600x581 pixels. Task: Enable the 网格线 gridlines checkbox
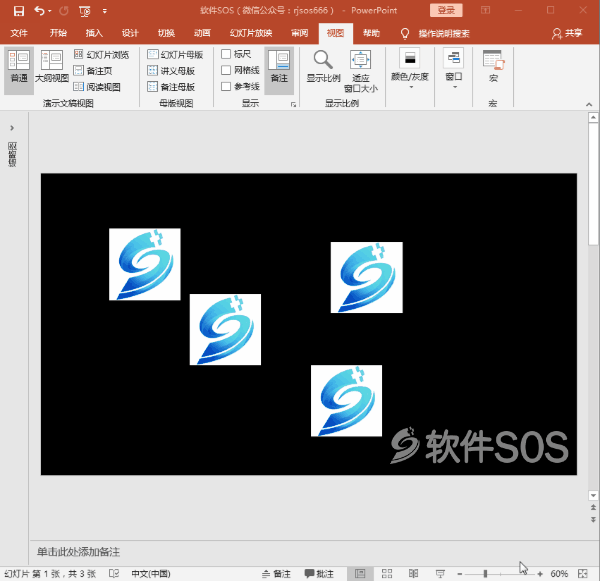226,70
